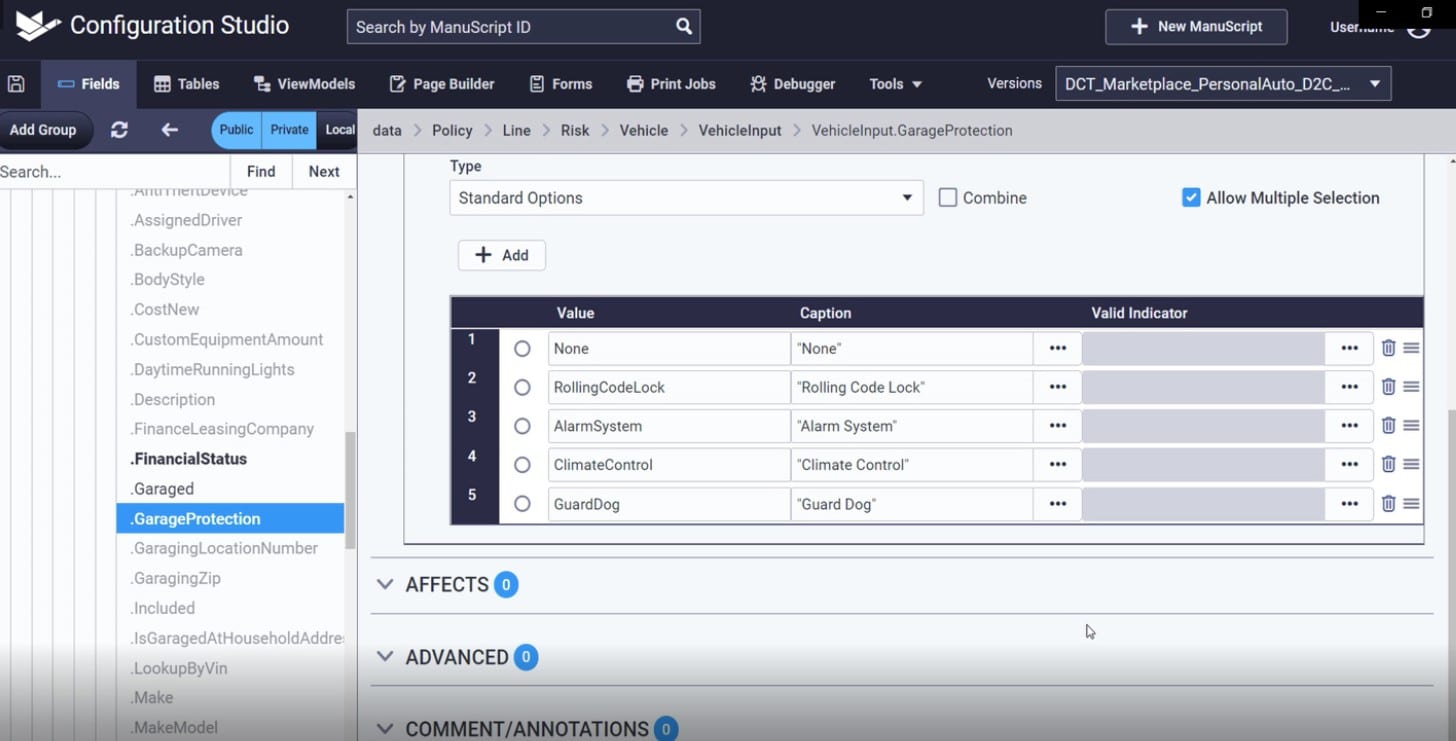Open caption ellipsis for "Climate Control"
Image resolution: width=1456 pixels, height=741 pixels.
coord(1057,465)
